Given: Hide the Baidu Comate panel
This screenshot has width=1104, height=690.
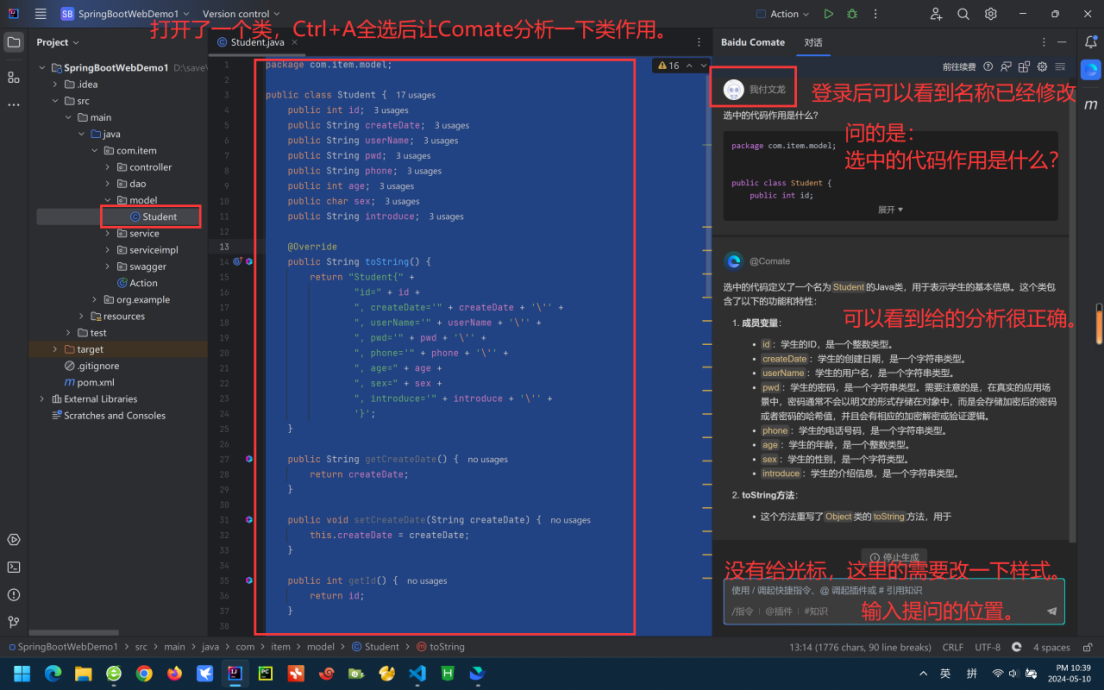Looking at the screenshot, I should tap(1062, 42).
